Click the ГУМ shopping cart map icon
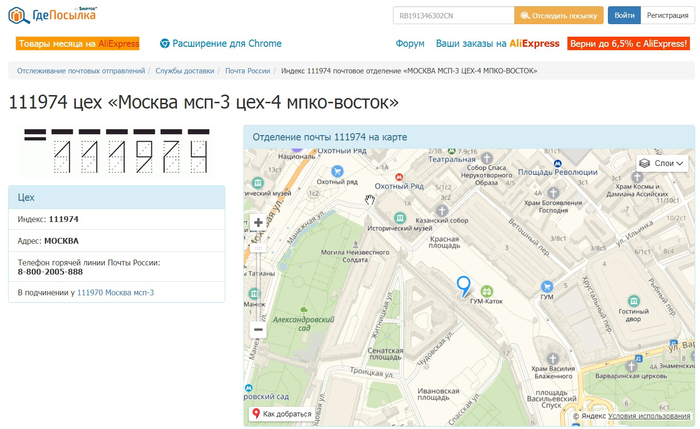This screenshot has width=700, height=429. click(547, 287)
